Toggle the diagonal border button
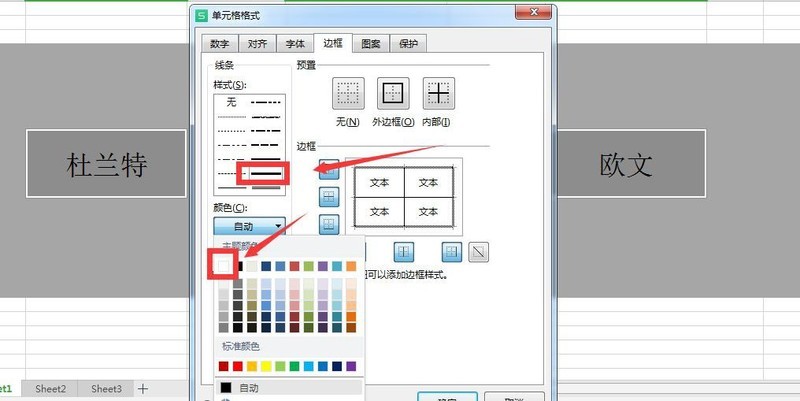 pos(480,251)
